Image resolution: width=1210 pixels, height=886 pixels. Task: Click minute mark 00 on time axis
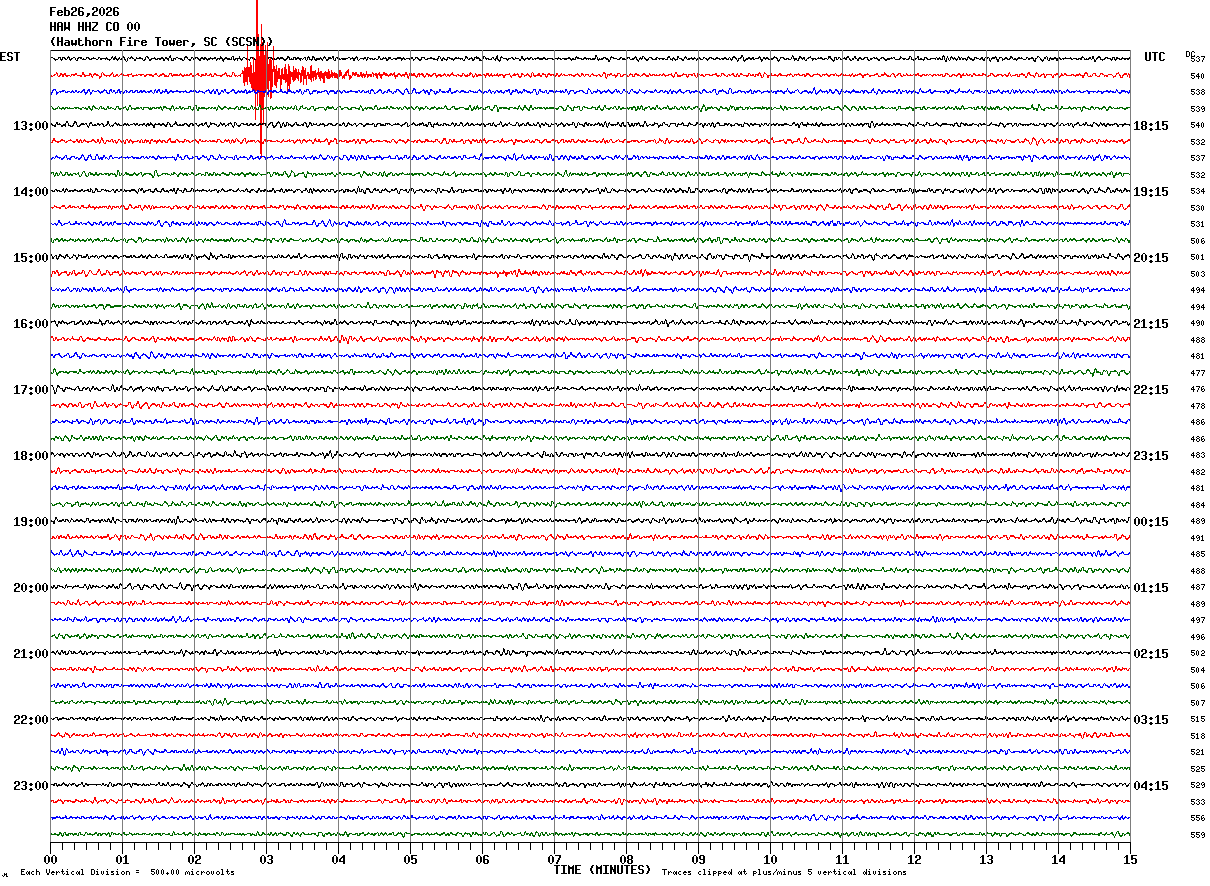click(51, 859)
